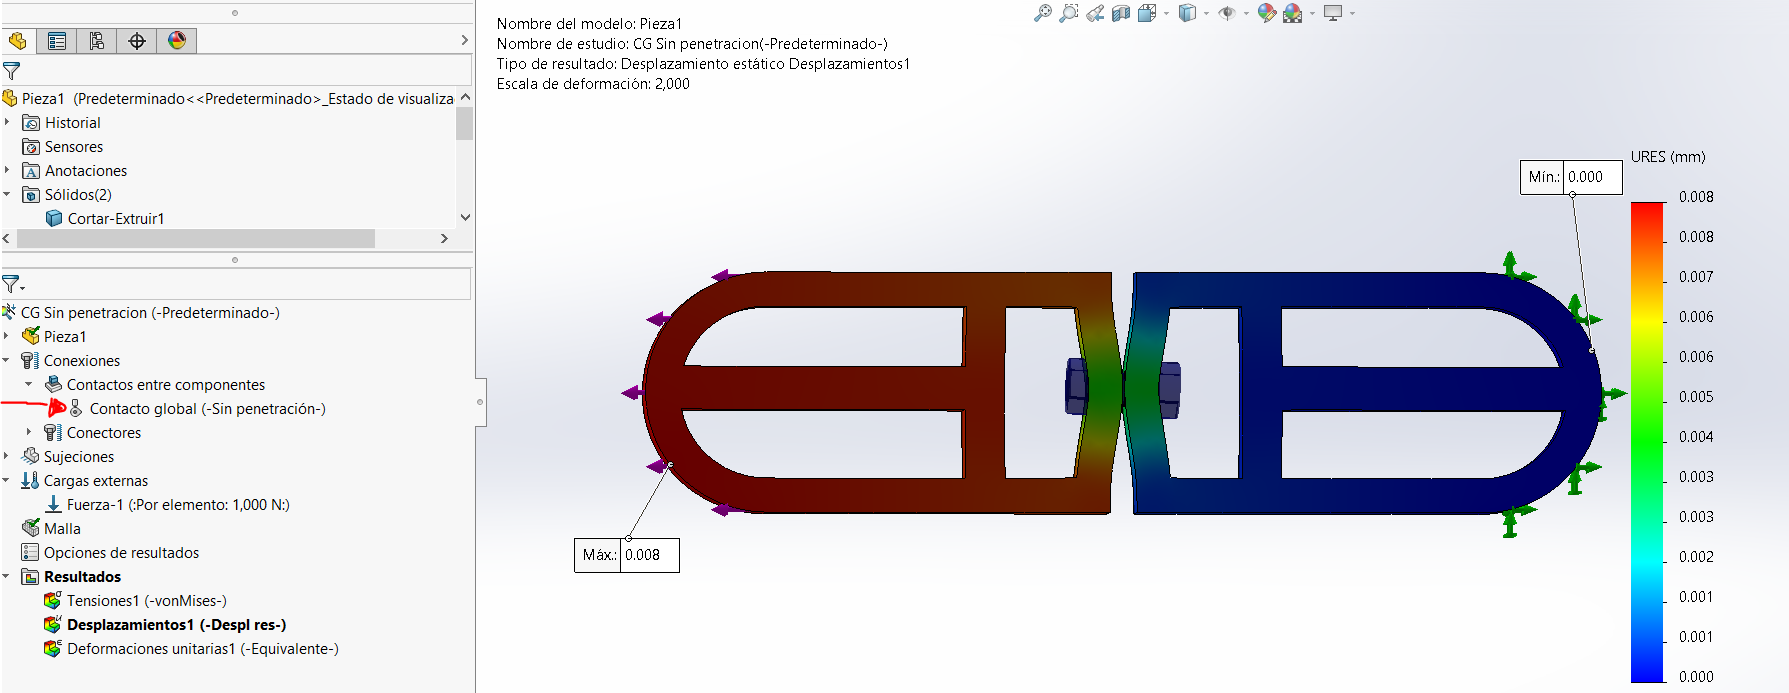Screen dimensions: 1789x693
Task: Switch to the PropertyManager tab
Action: pos(57,41)
